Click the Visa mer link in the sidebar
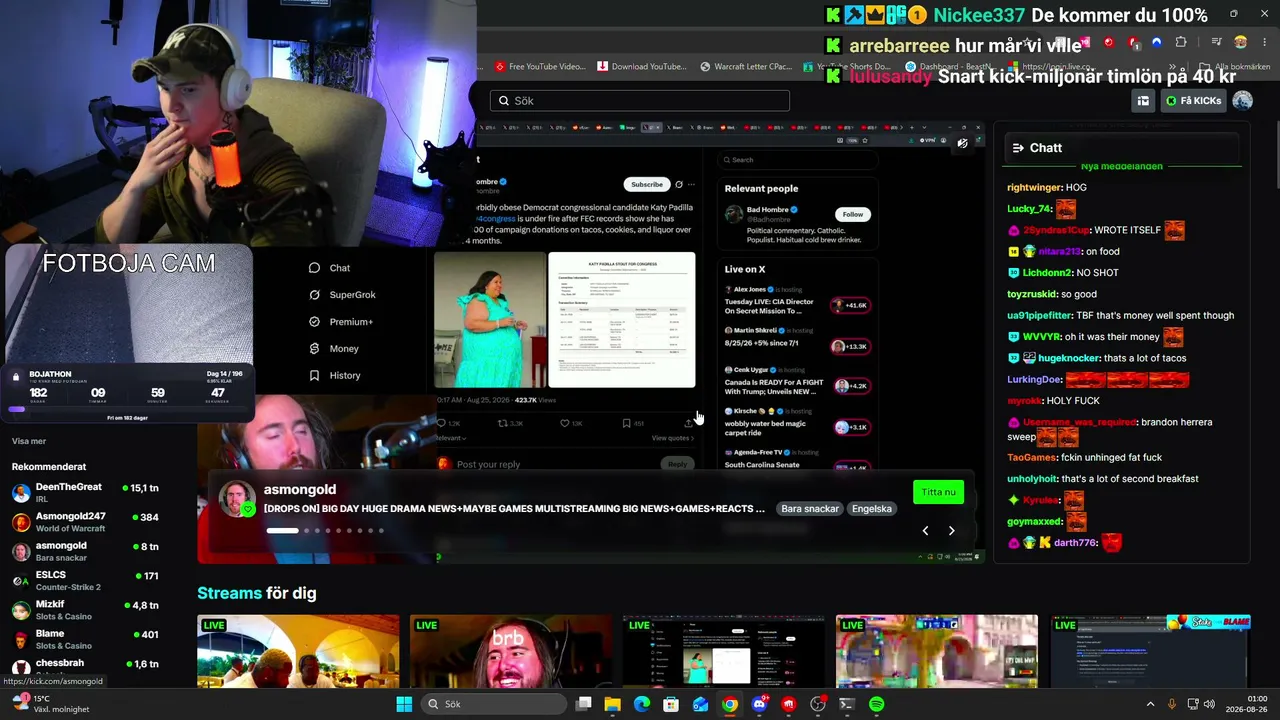 tap(29, 441)
